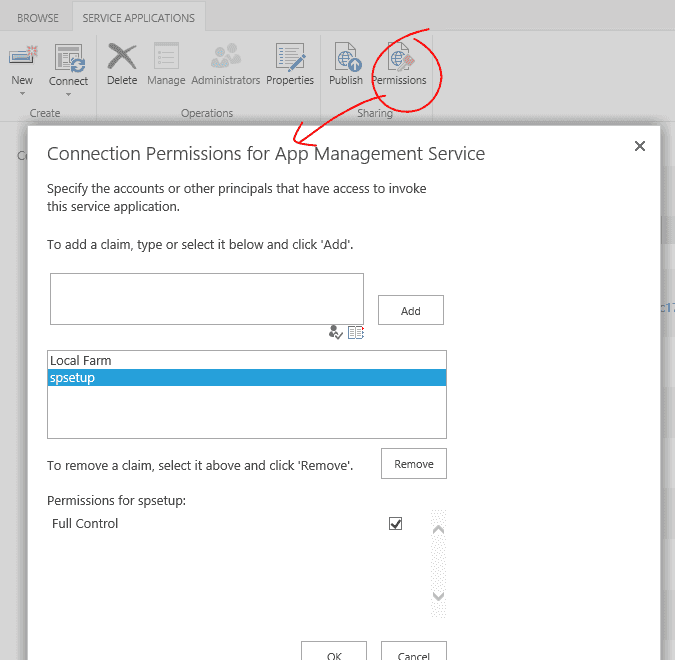Viewport: 675px width, 660px height.
Task: Click the Add button
Action: click(410, 310)
